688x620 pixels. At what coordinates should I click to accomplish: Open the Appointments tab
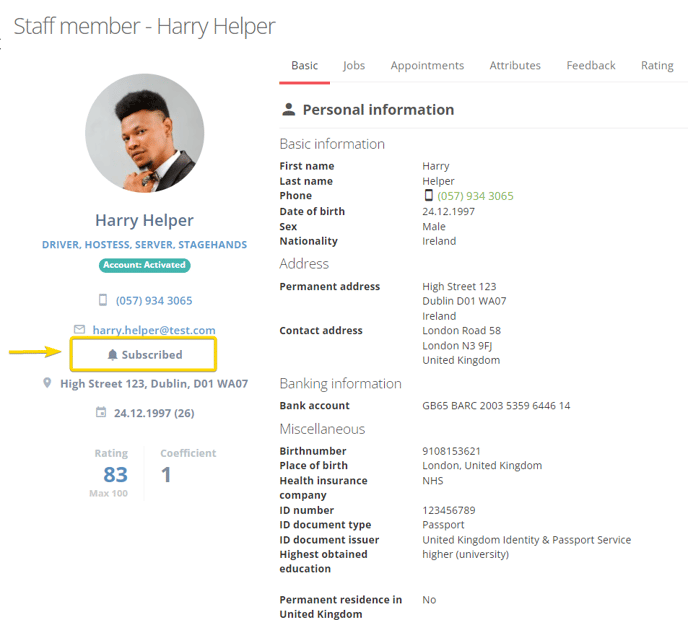427,65
